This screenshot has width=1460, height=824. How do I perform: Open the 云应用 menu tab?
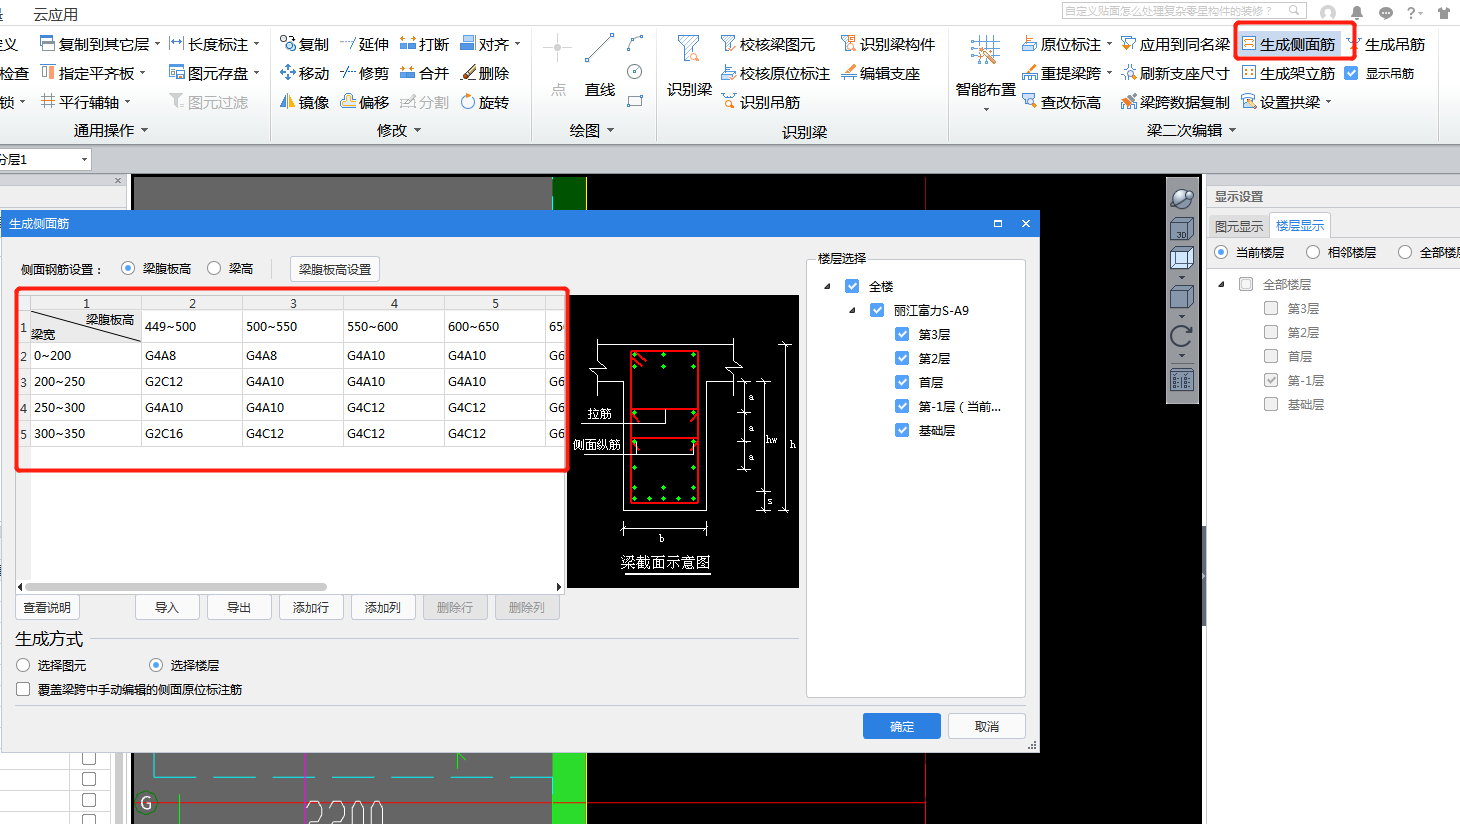(55, 14)
